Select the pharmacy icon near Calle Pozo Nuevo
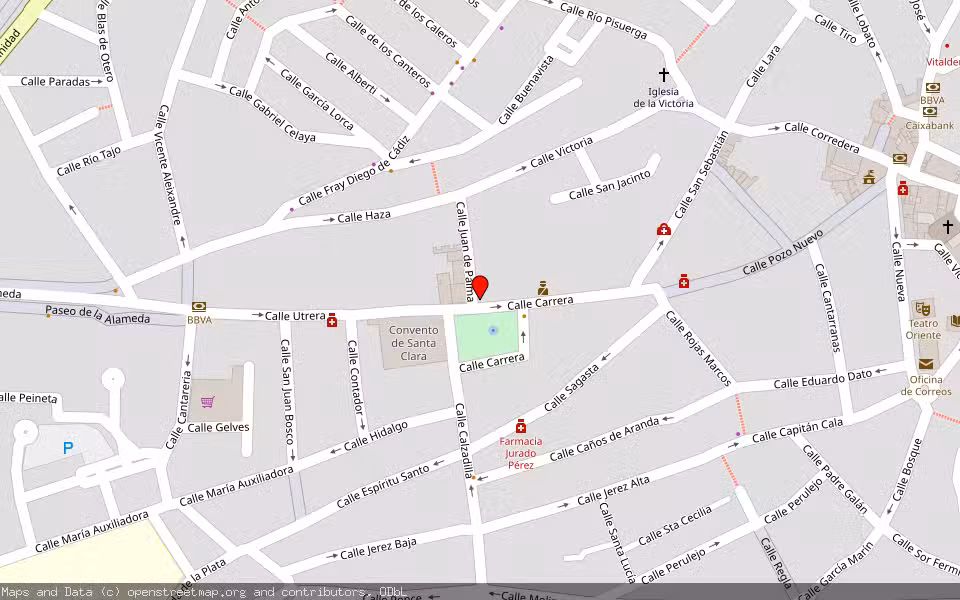The width and height of the screenshot is (960, 600). [684, 283]
